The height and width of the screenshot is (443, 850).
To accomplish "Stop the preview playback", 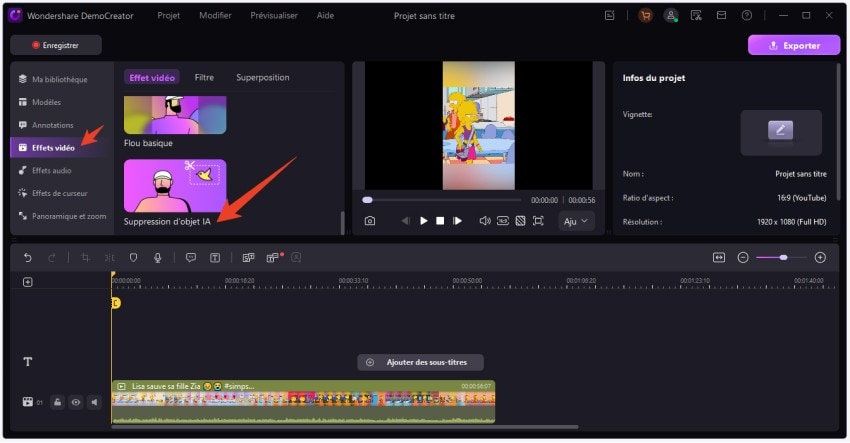I will [440, 221].
